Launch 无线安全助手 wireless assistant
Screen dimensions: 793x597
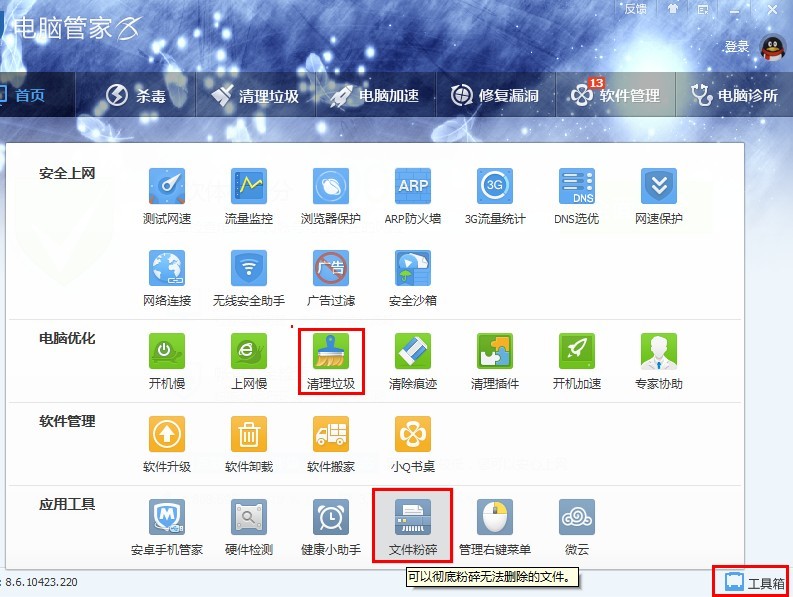click(x=249, y=278)
